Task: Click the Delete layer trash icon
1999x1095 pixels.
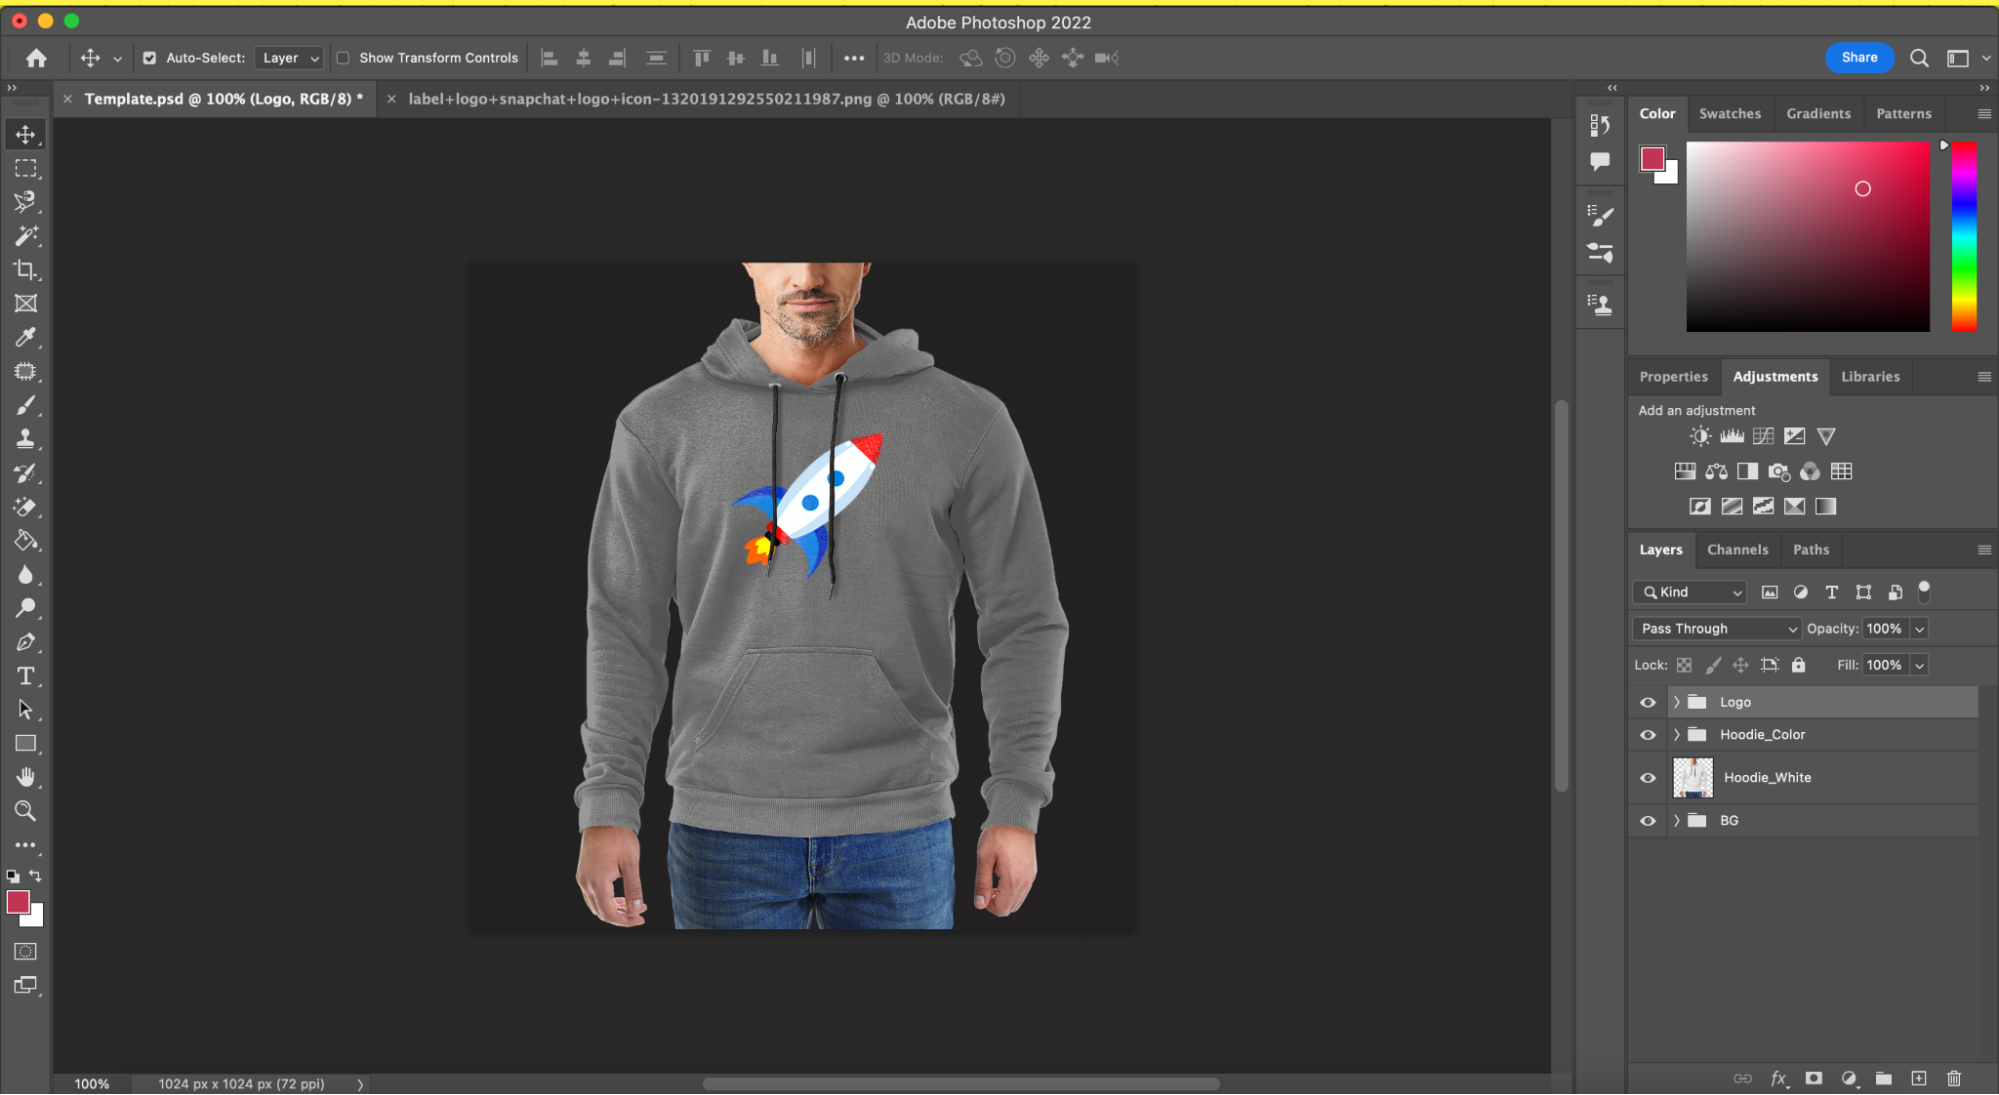Action: click(x=1953, y=1078)
